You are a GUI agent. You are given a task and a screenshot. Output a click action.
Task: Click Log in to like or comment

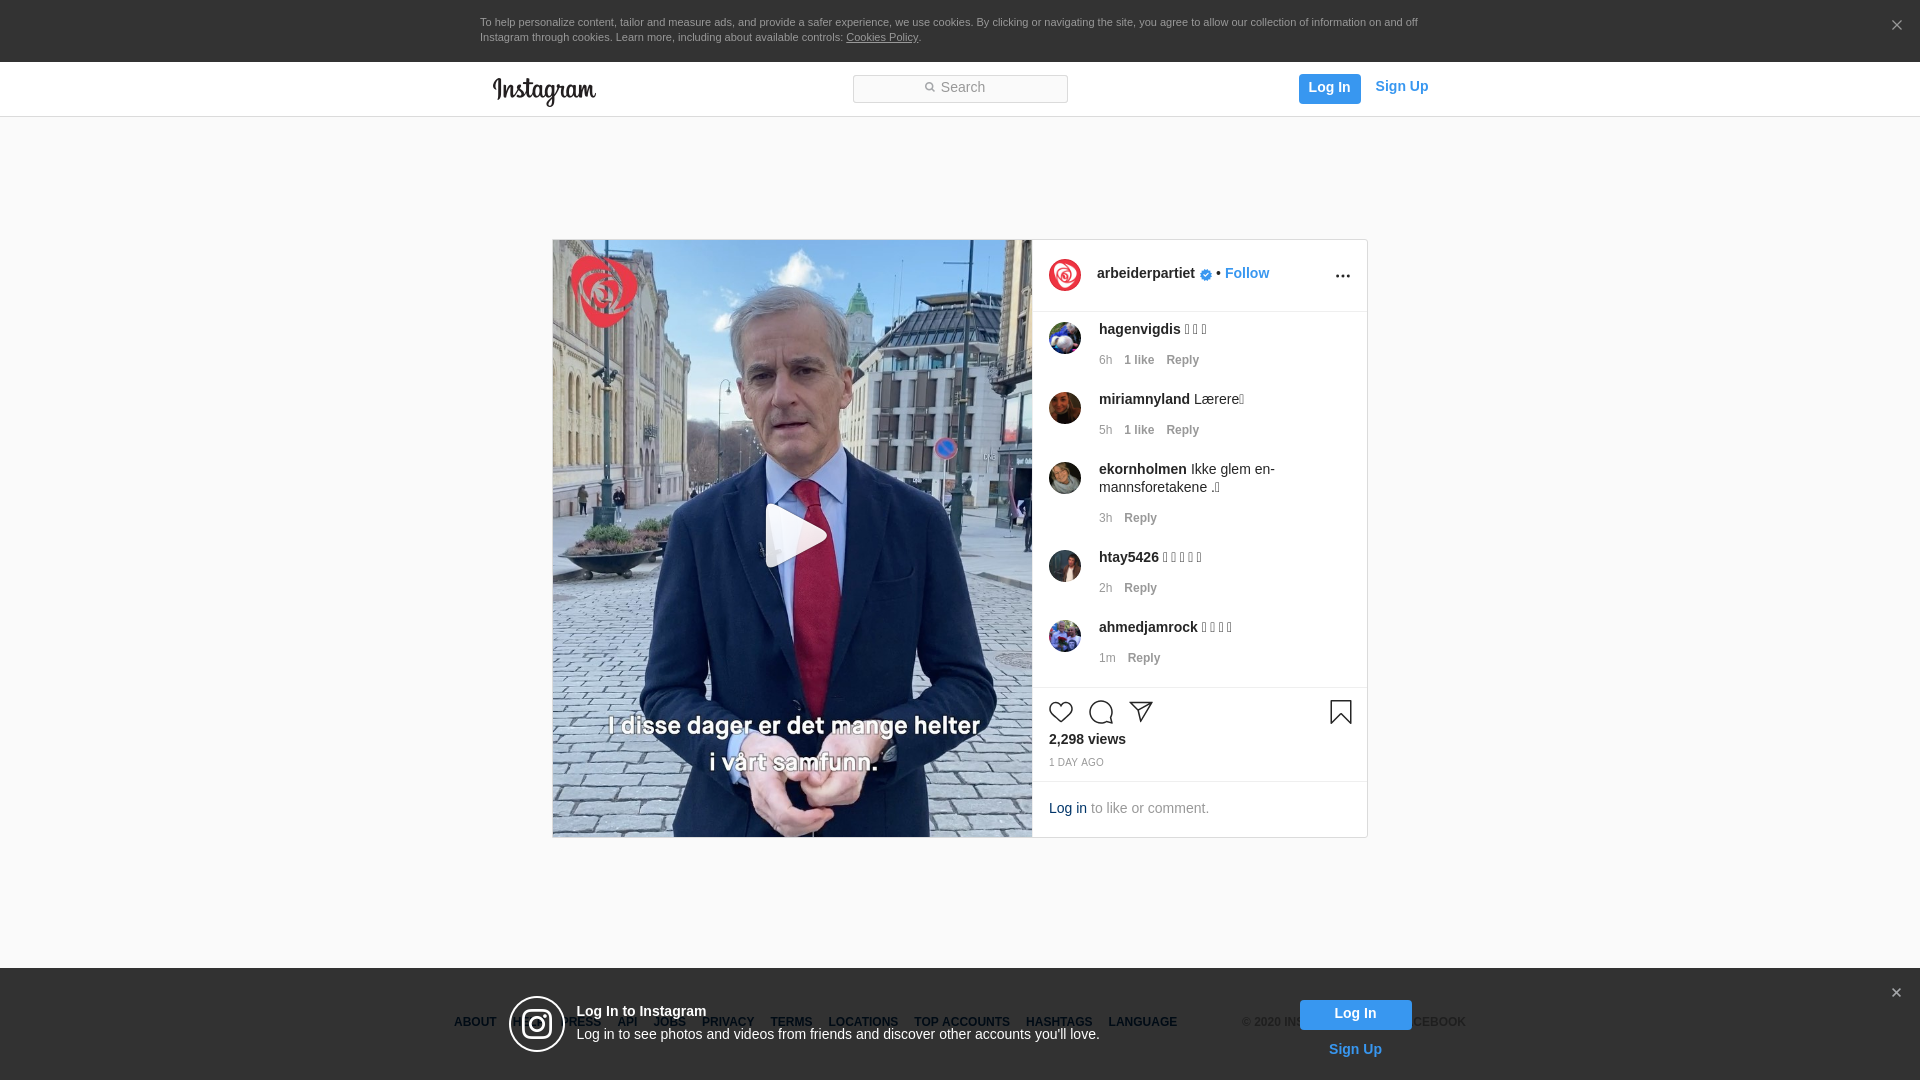coord(1067,808)
